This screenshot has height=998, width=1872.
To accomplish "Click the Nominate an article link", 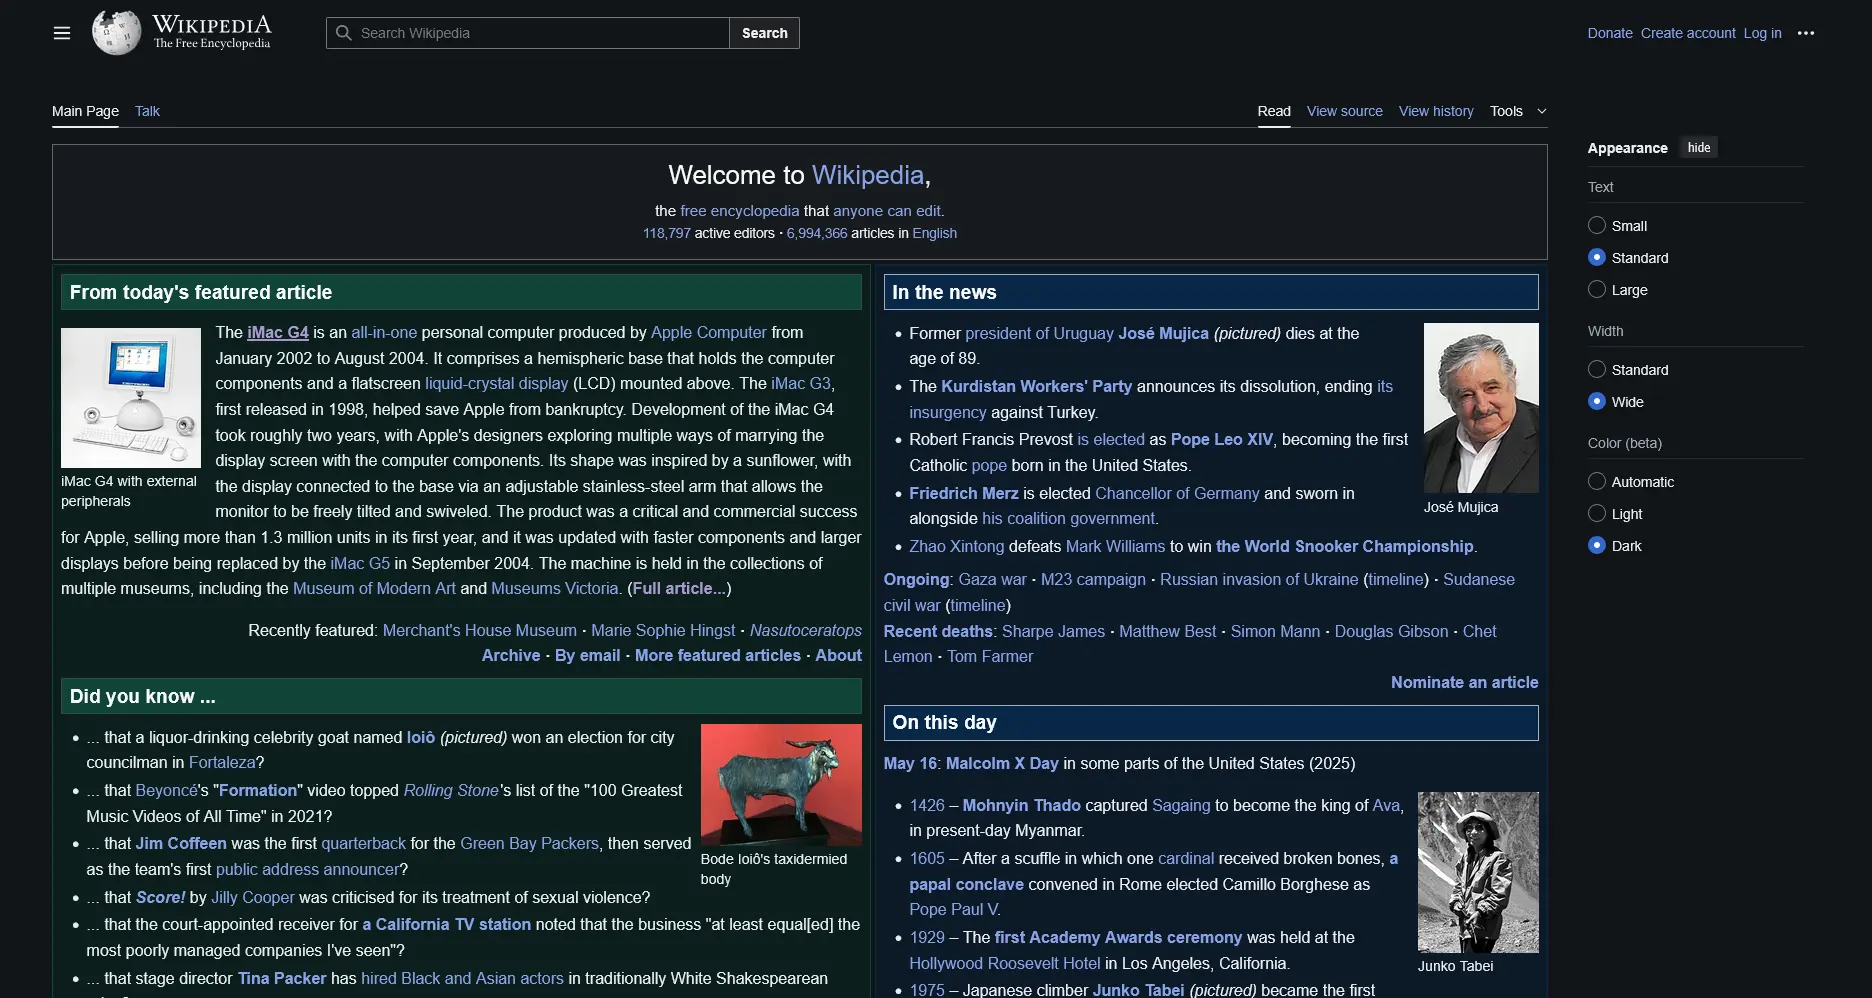I will (1464, 683).
